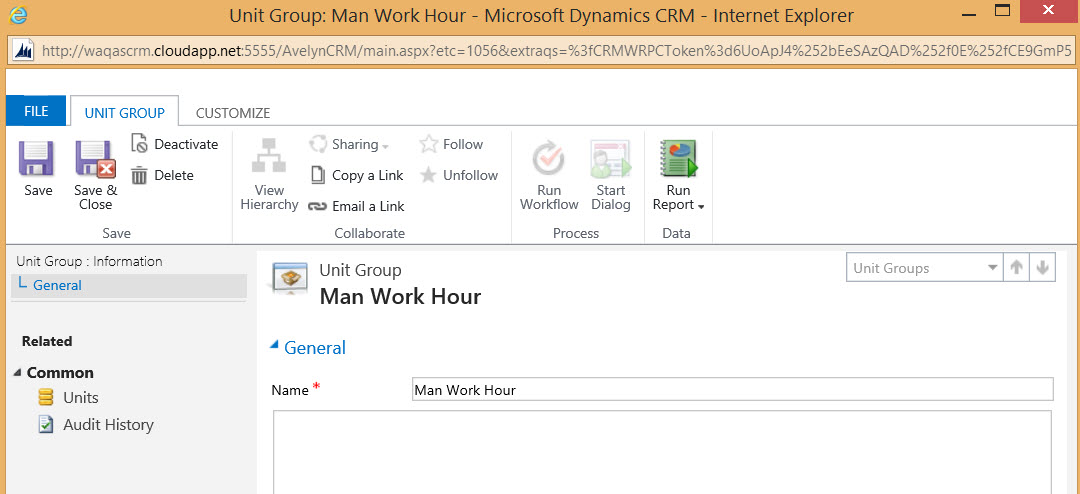Click the Internet Explorer logo in title bar

(x=19, y=15)
